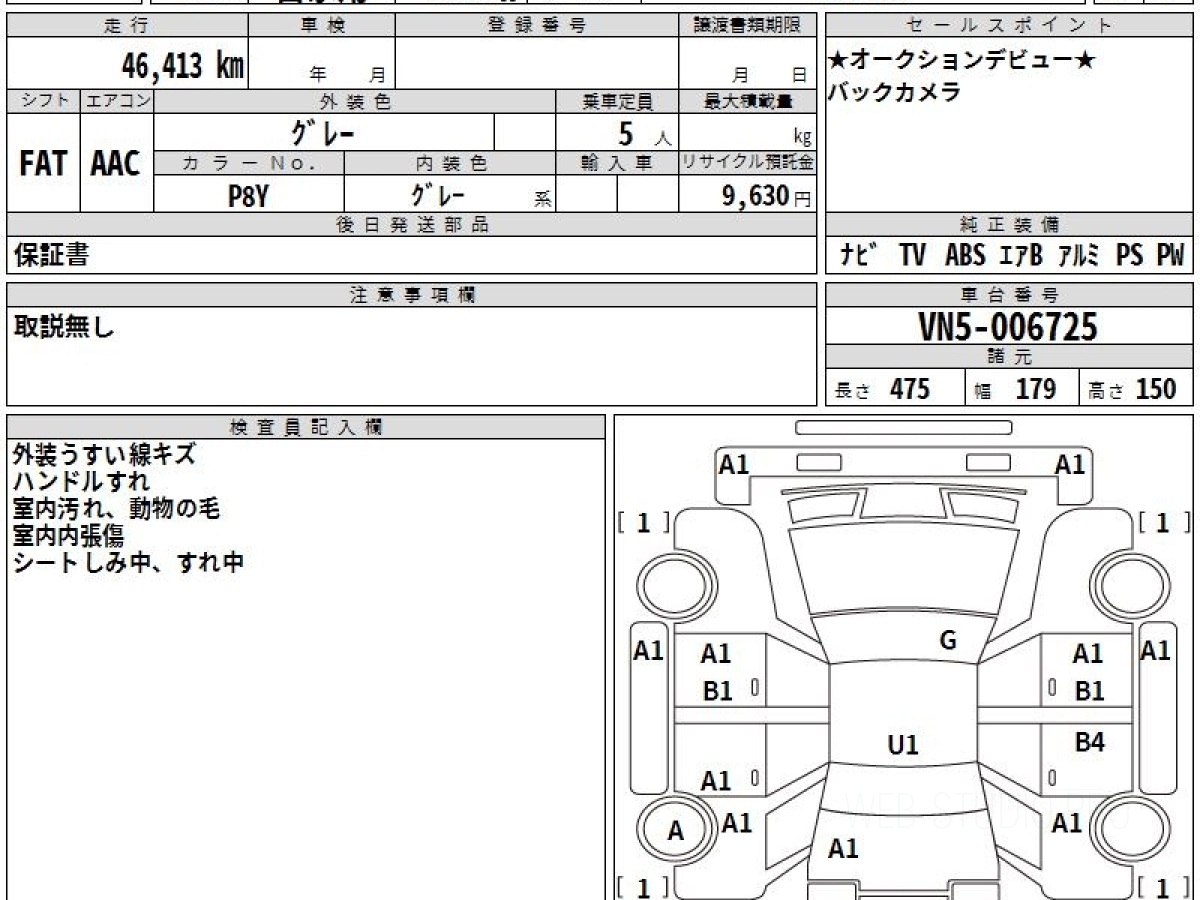Select the バックカメラ sales point text
Screen dimensions: 1200x900
[x=895, y=92]
